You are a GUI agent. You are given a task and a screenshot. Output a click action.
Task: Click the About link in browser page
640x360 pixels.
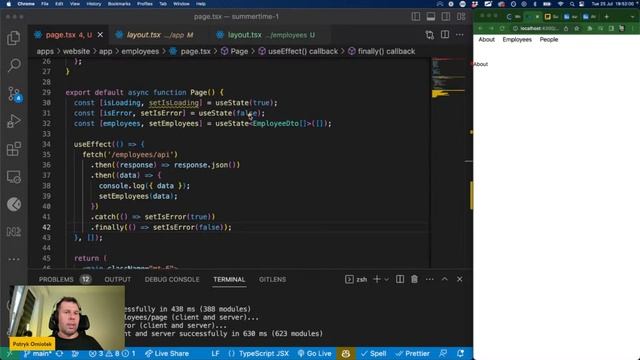coord(486,40)
